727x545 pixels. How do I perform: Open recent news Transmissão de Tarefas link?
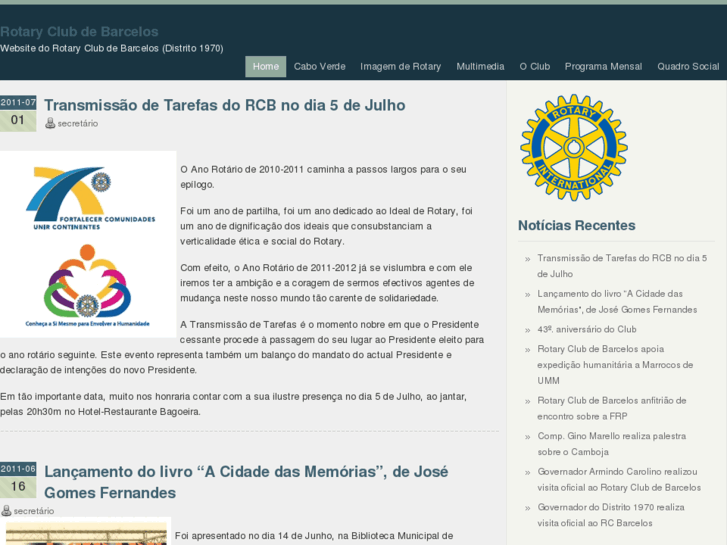(622, 266)
